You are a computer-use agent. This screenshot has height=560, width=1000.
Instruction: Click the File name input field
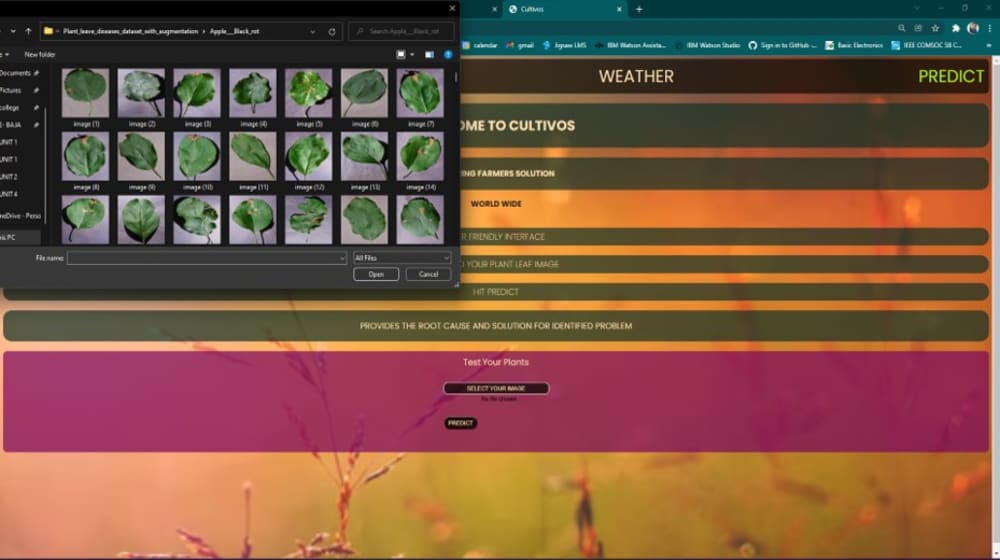(x=203, y=258)
